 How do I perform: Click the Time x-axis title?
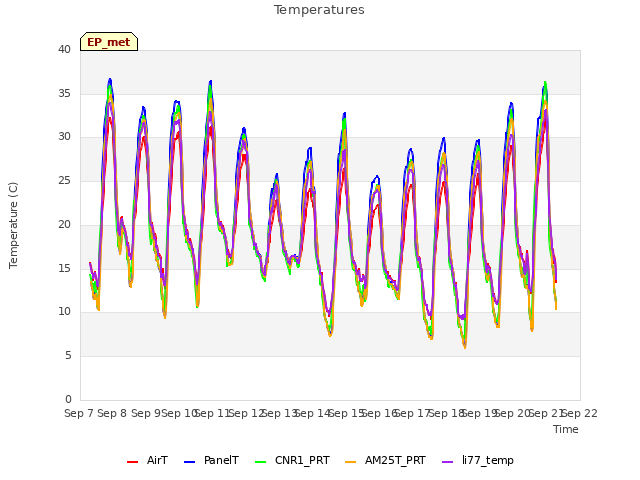566,429
